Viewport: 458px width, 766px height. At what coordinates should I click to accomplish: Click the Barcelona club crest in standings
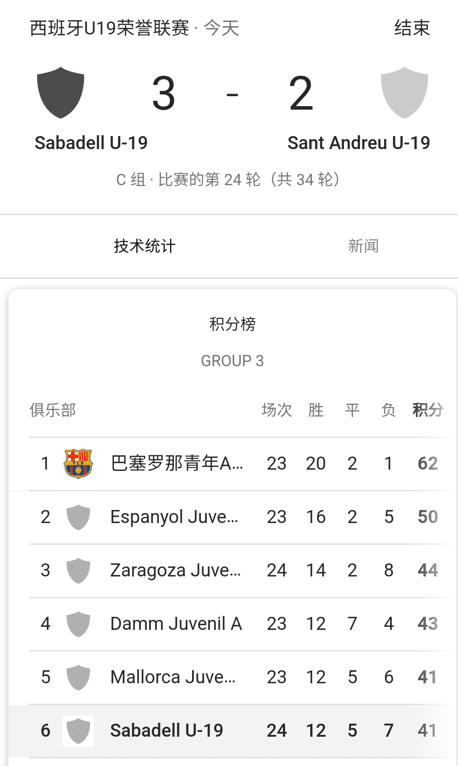tap(78, 463)
